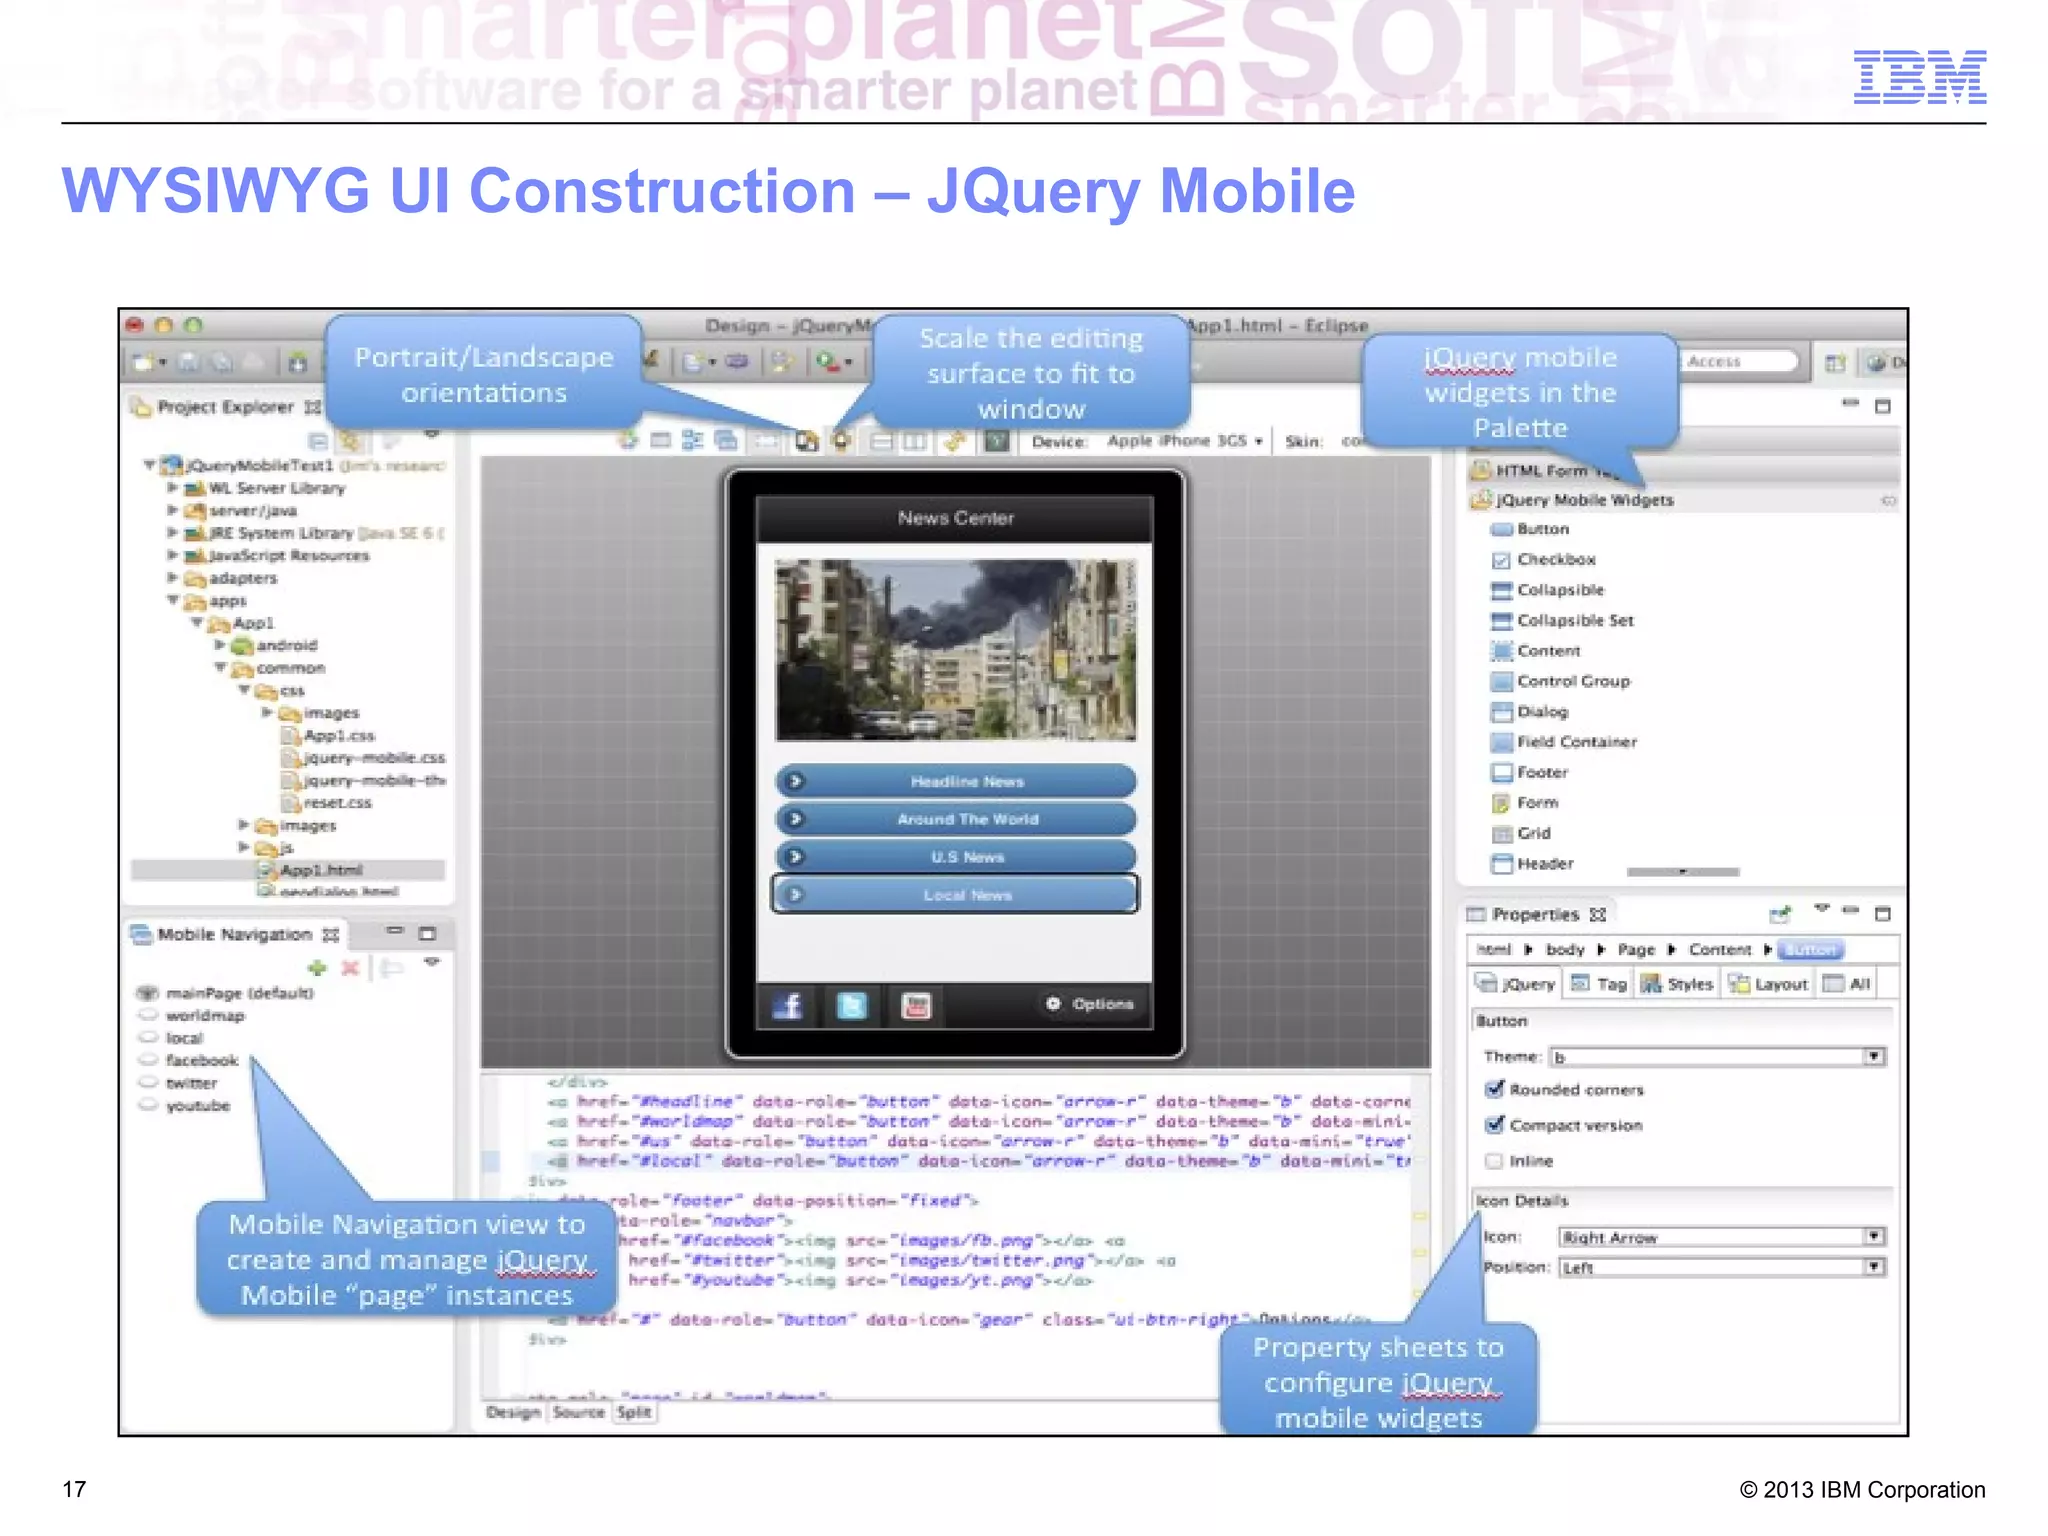Select the Dialog widget in the palette

[1529, 711]
